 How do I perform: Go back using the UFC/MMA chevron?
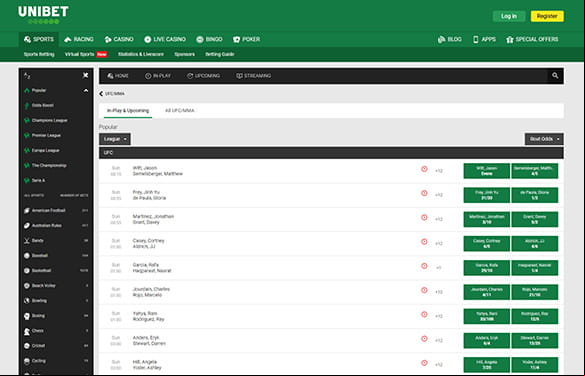[x=101, y=94]
